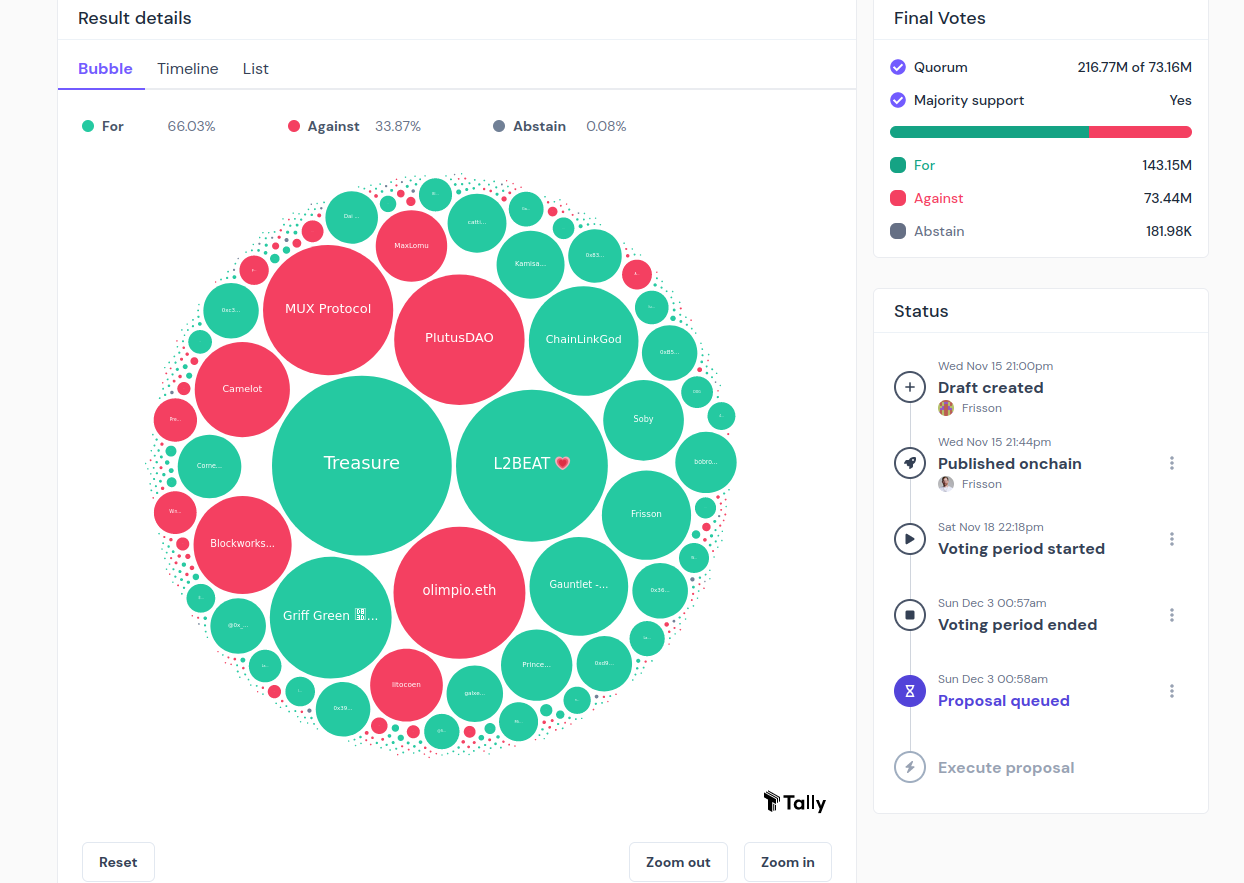This screenshot has width=1244, height=883.
Task: Open options menu for Published onchain
Action: click(x=1172, y=463)
